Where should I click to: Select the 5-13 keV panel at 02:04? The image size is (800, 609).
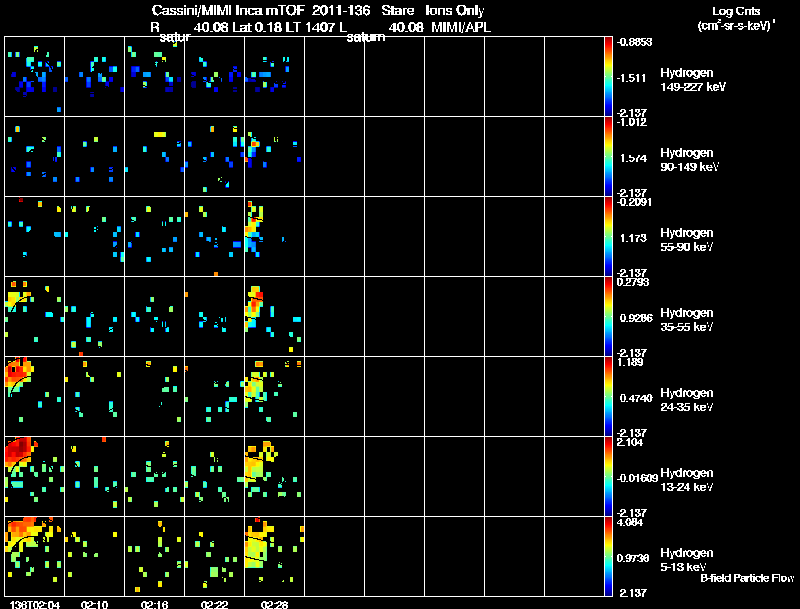click(x=35, y=556)
